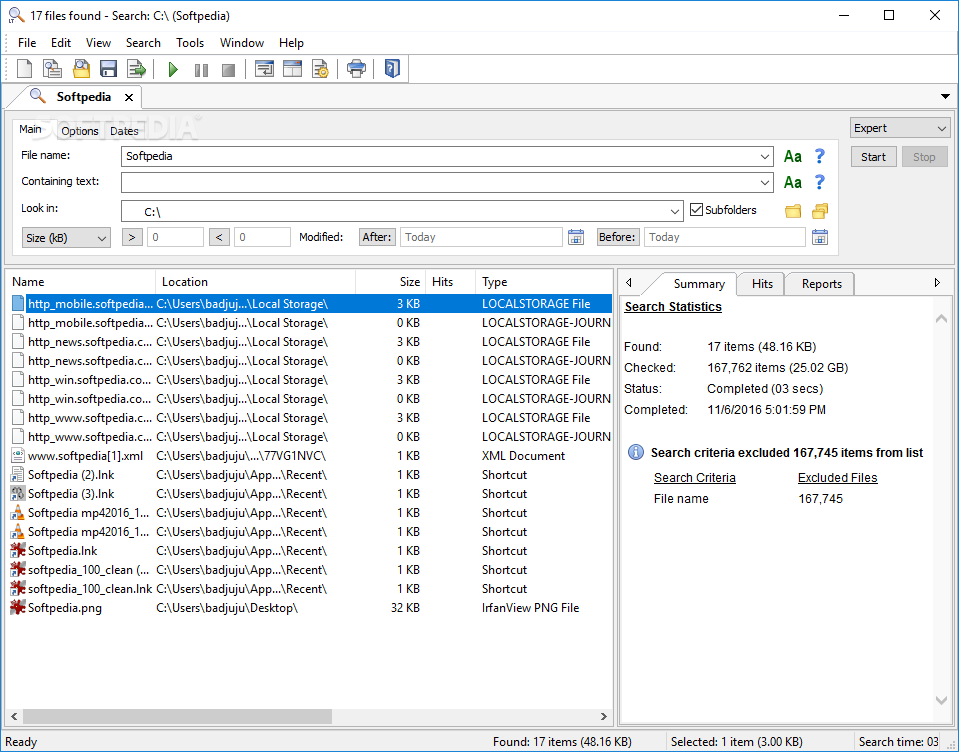Click the summary panel down scroll arrow
Screen dimensions: 959x752
point(941,701)
